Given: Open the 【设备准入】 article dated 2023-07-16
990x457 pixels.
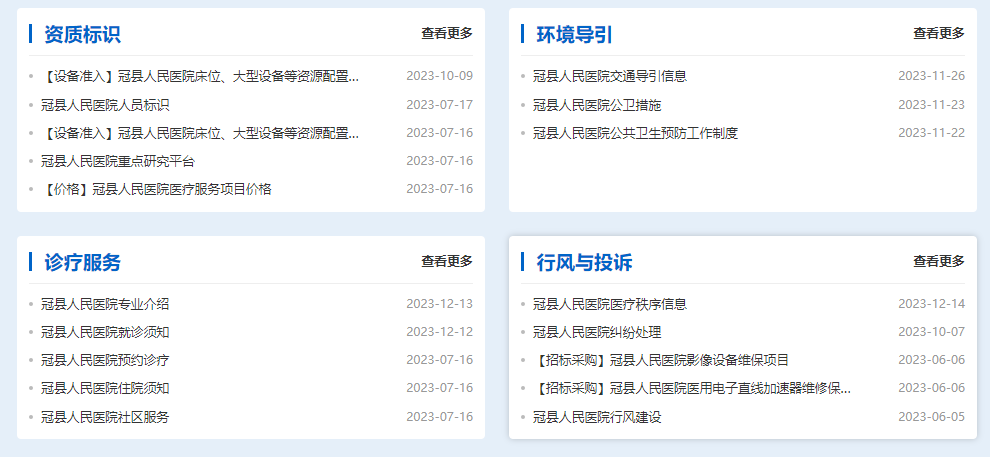Looking at the screenshot, I should (x=200, y=133).
